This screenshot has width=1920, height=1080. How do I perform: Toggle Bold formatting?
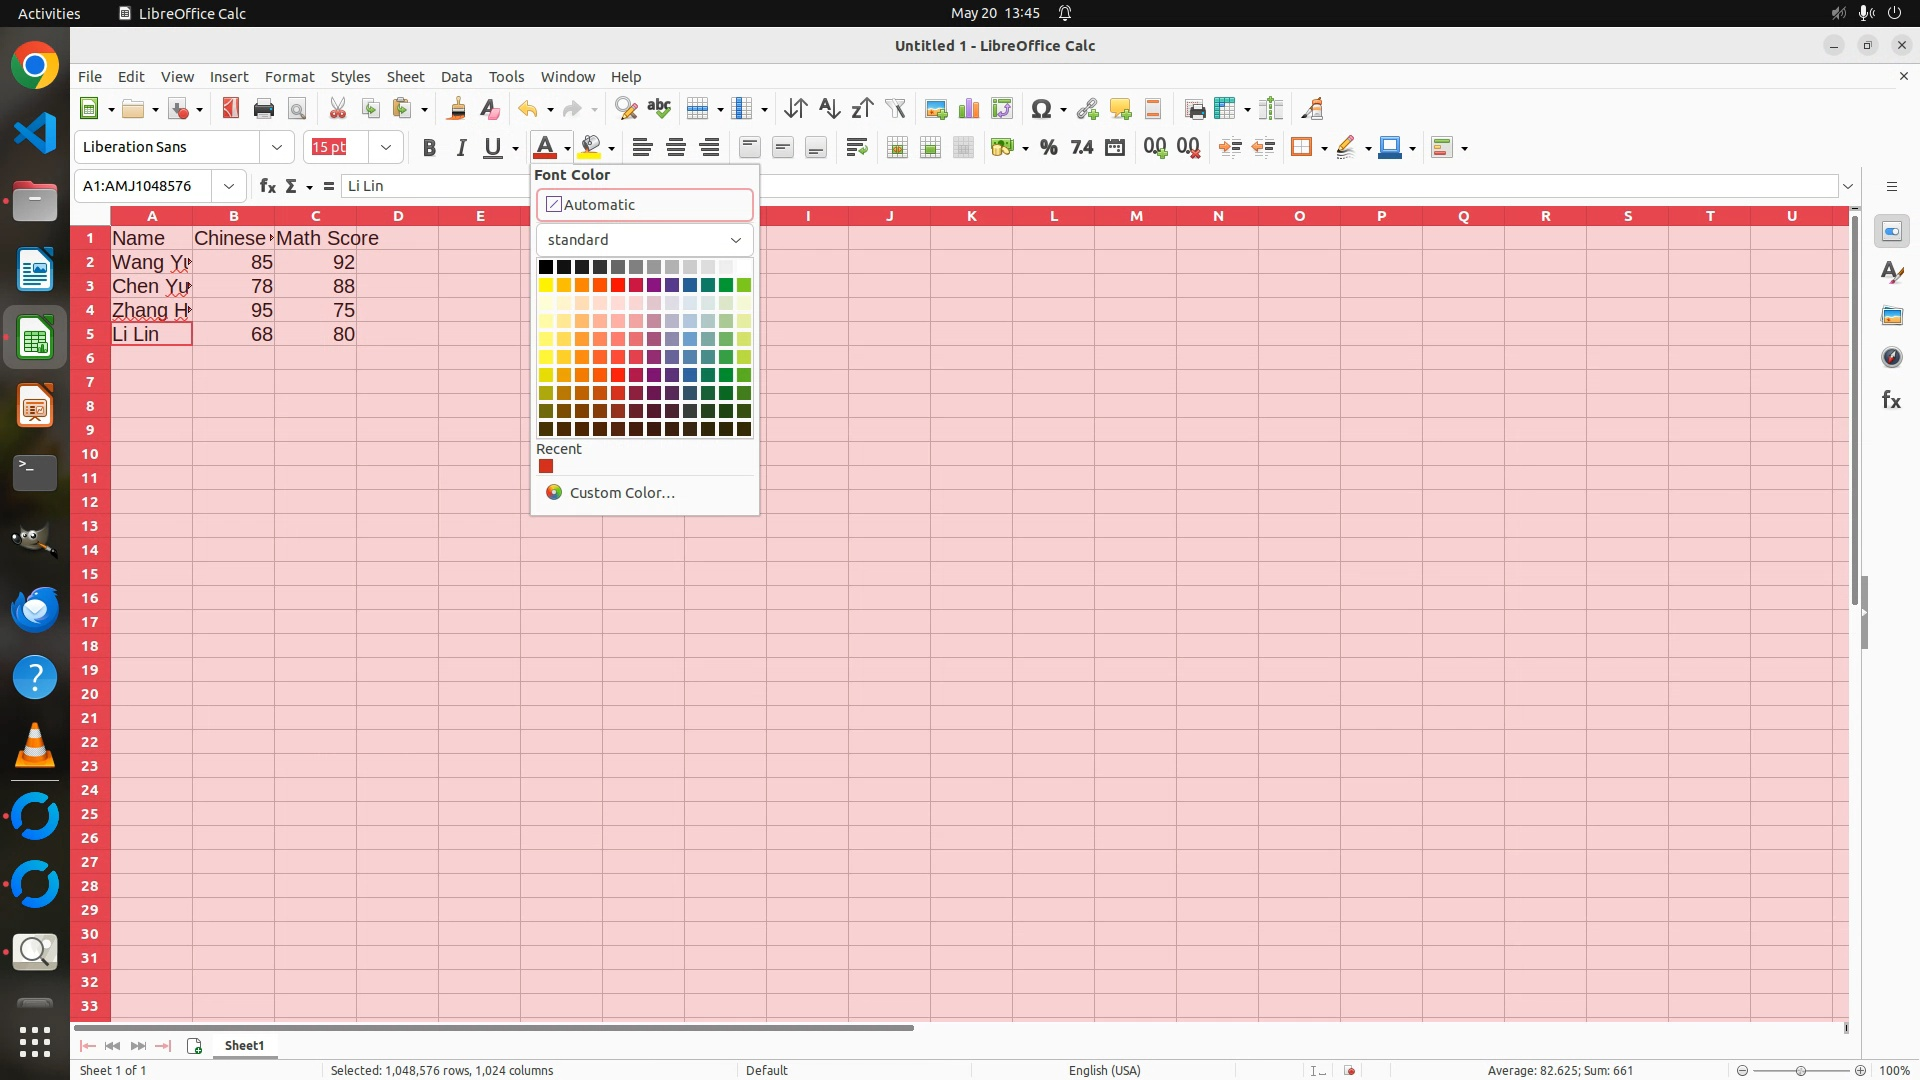(x=429, y=148)
